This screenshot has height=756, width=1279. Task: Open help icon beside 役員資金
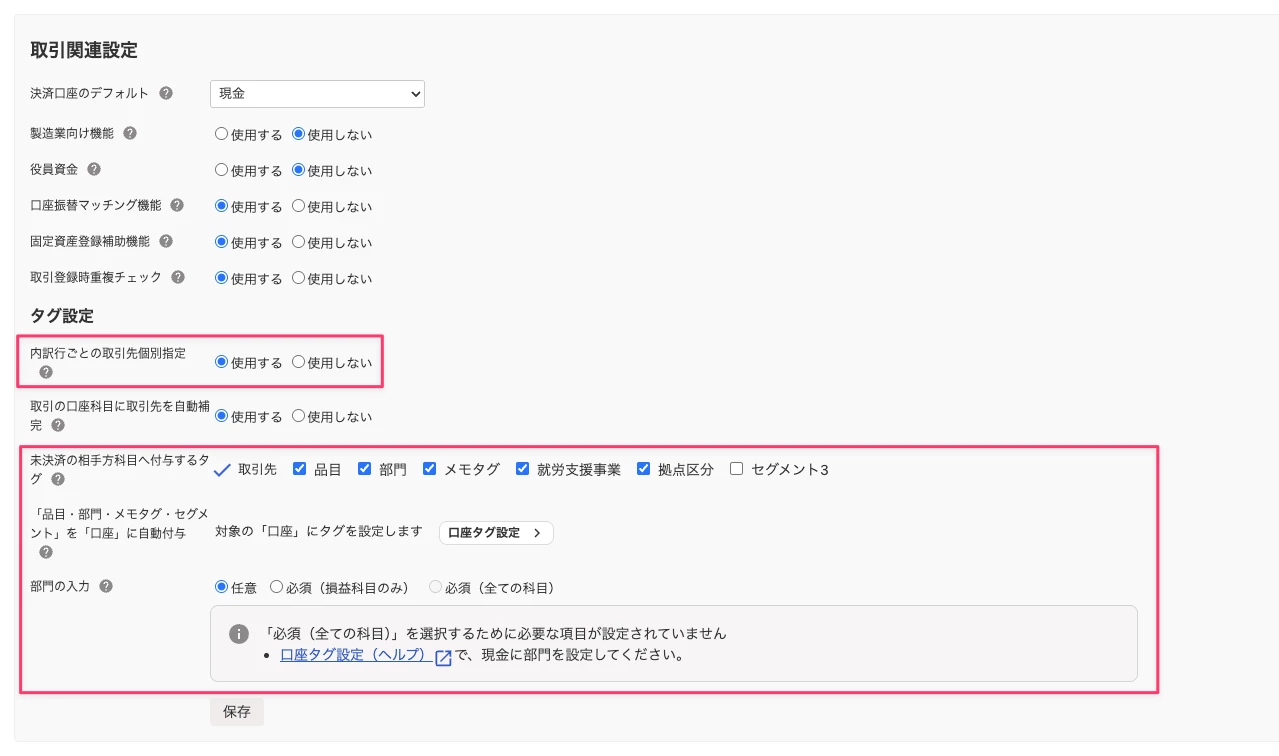point(94,169)
